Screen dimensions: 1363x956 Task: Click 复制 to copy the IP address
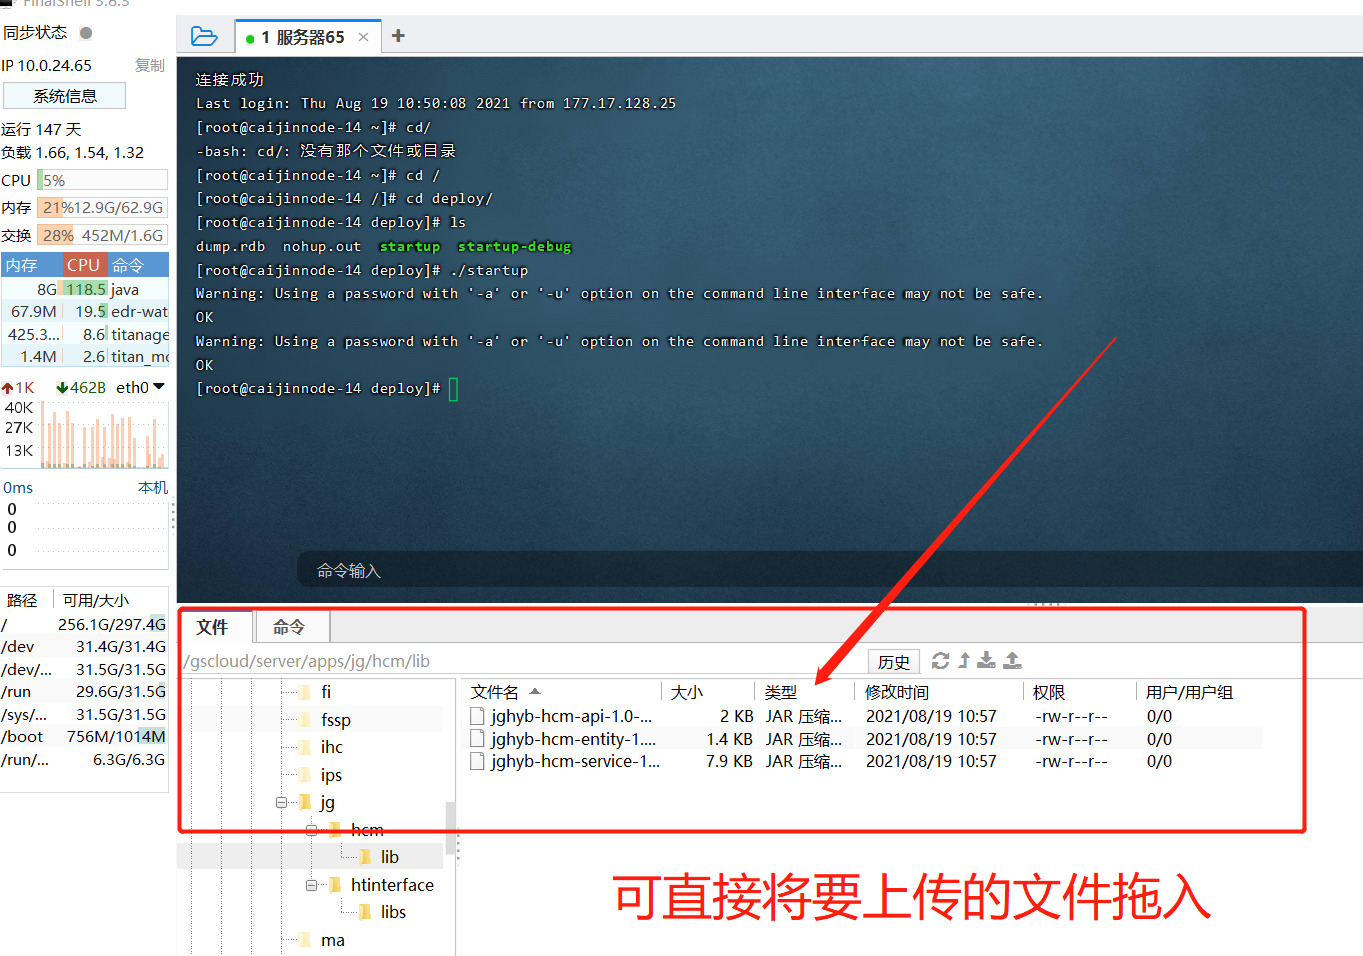[x=149, y=65]
